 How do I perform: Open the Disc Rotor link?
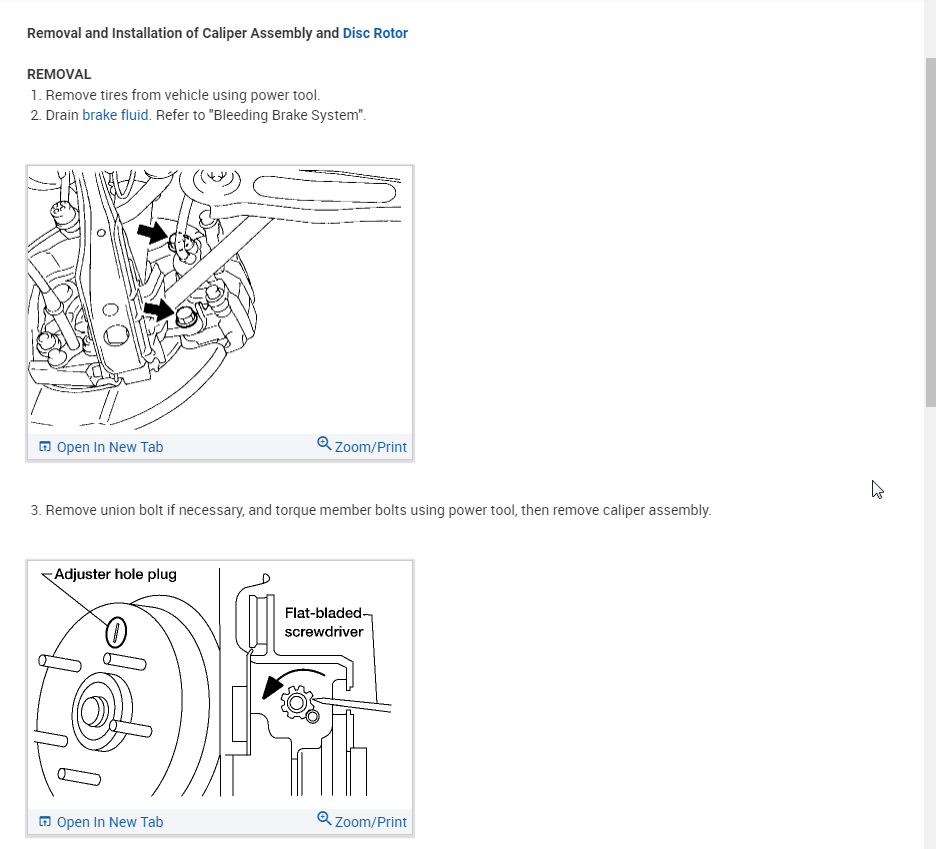tap(375, 33)
